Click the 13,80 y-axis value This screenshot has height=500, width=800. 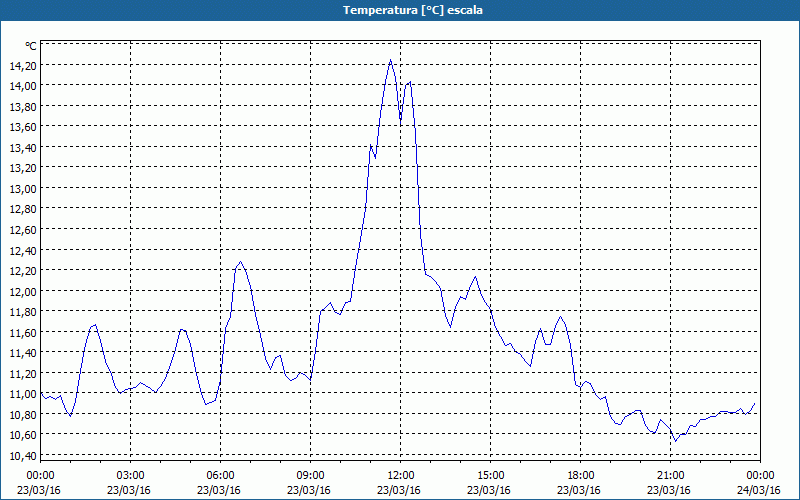tap(23, 106)
